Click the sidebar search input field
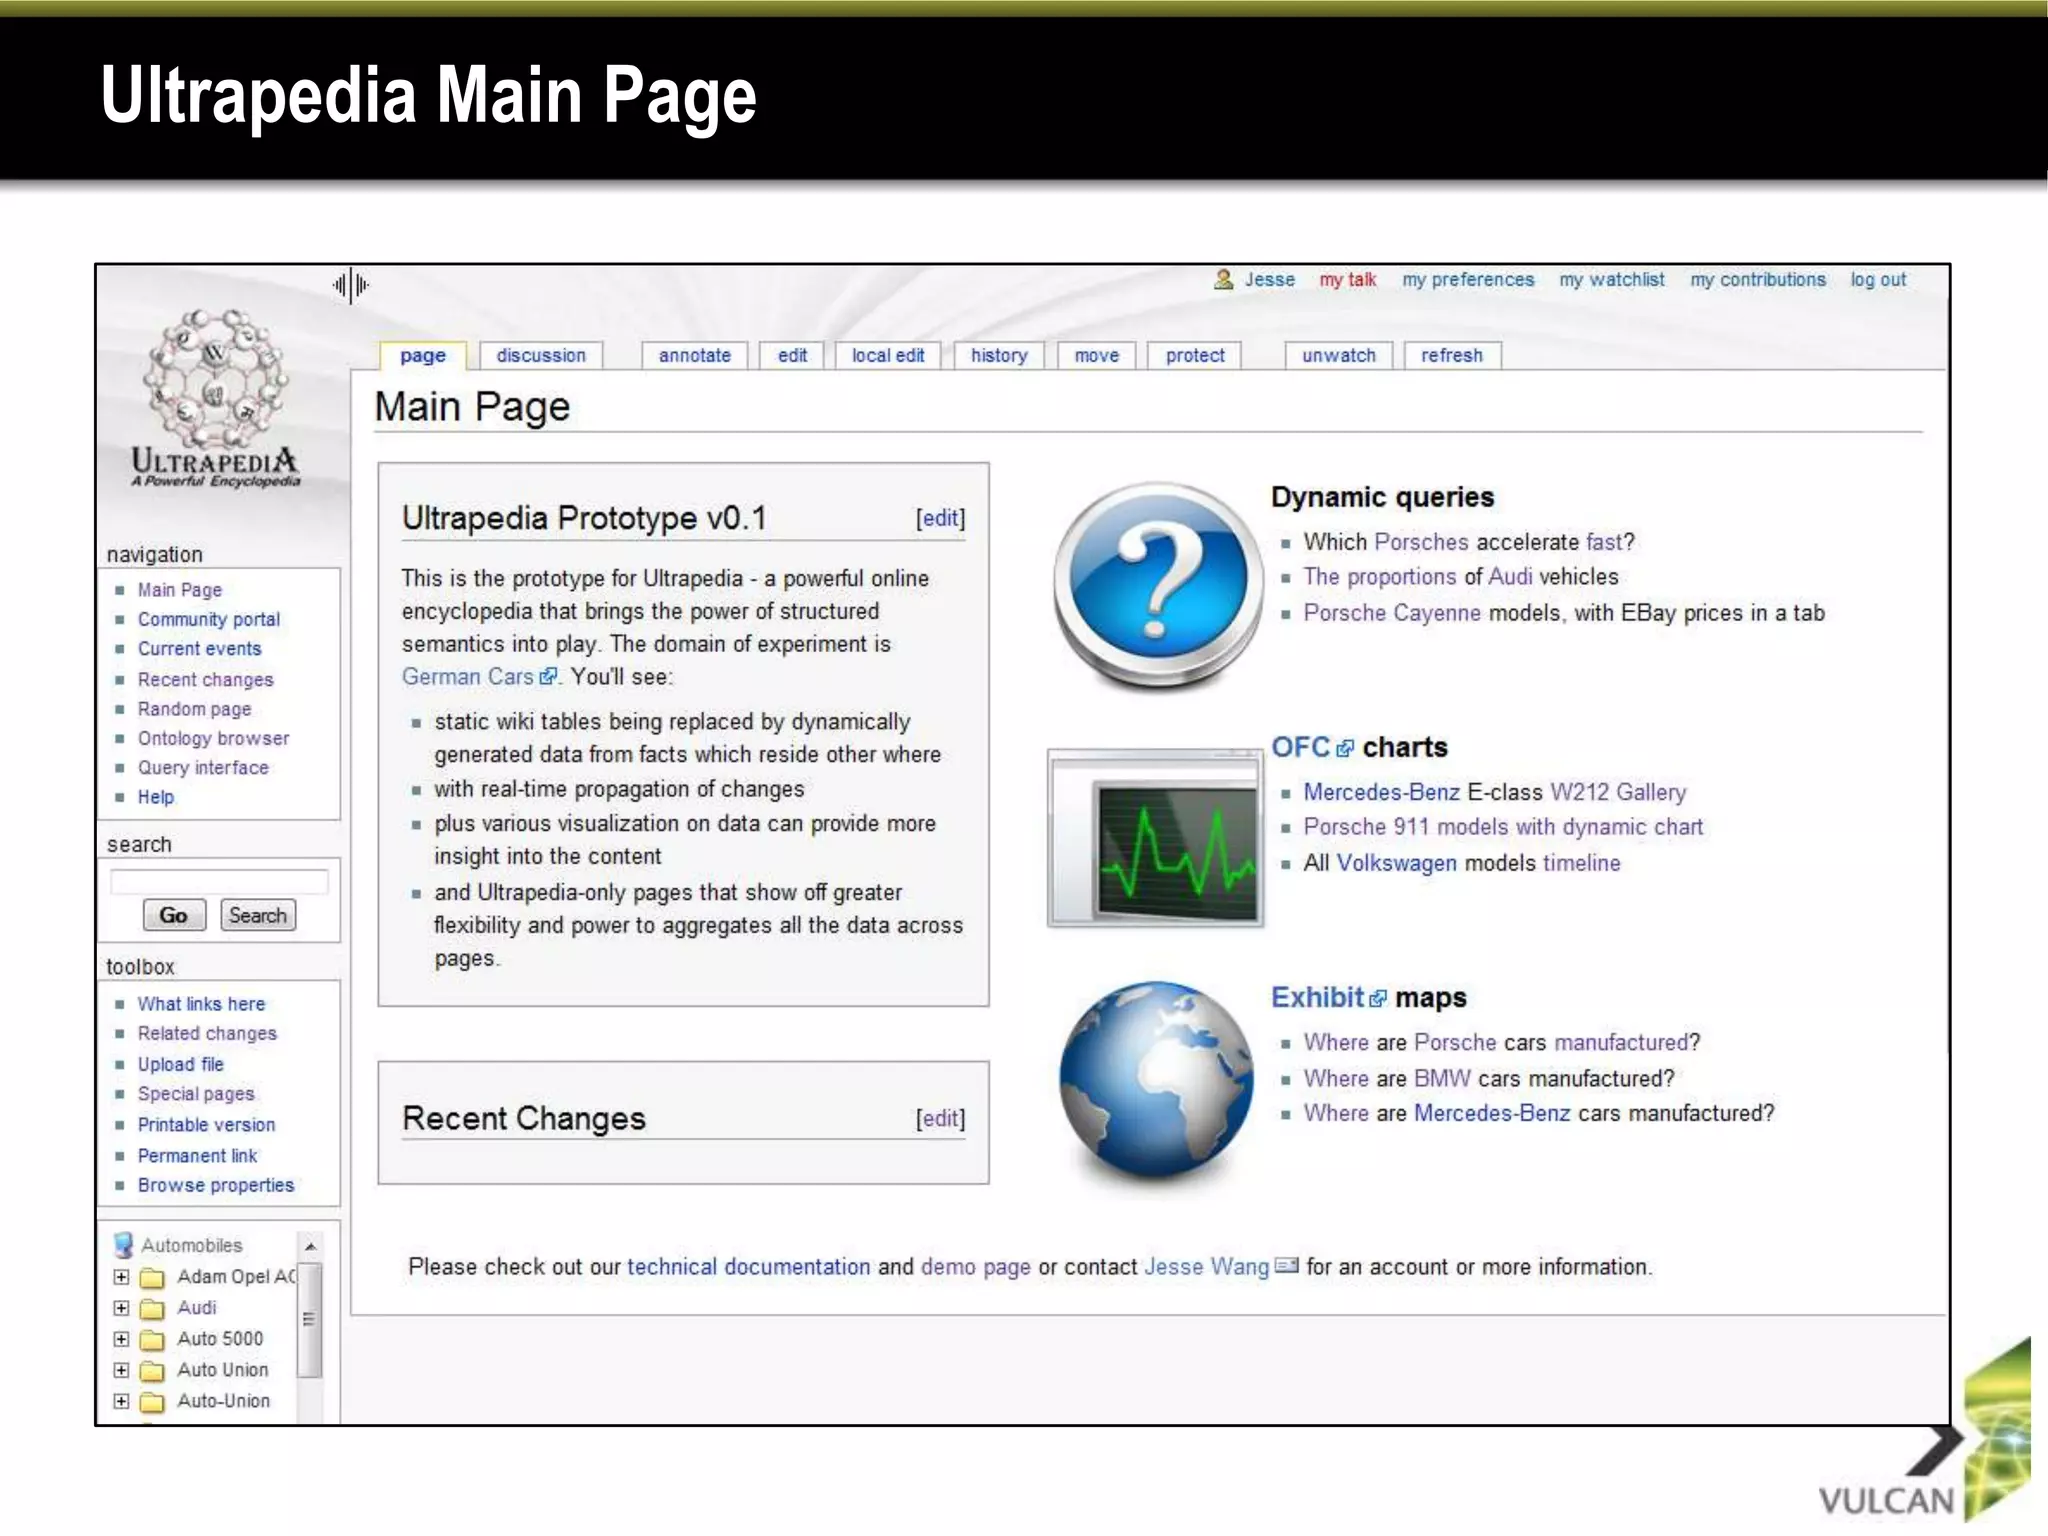2048x1536 pixels. pyautogui.click(x=219, y=881)
